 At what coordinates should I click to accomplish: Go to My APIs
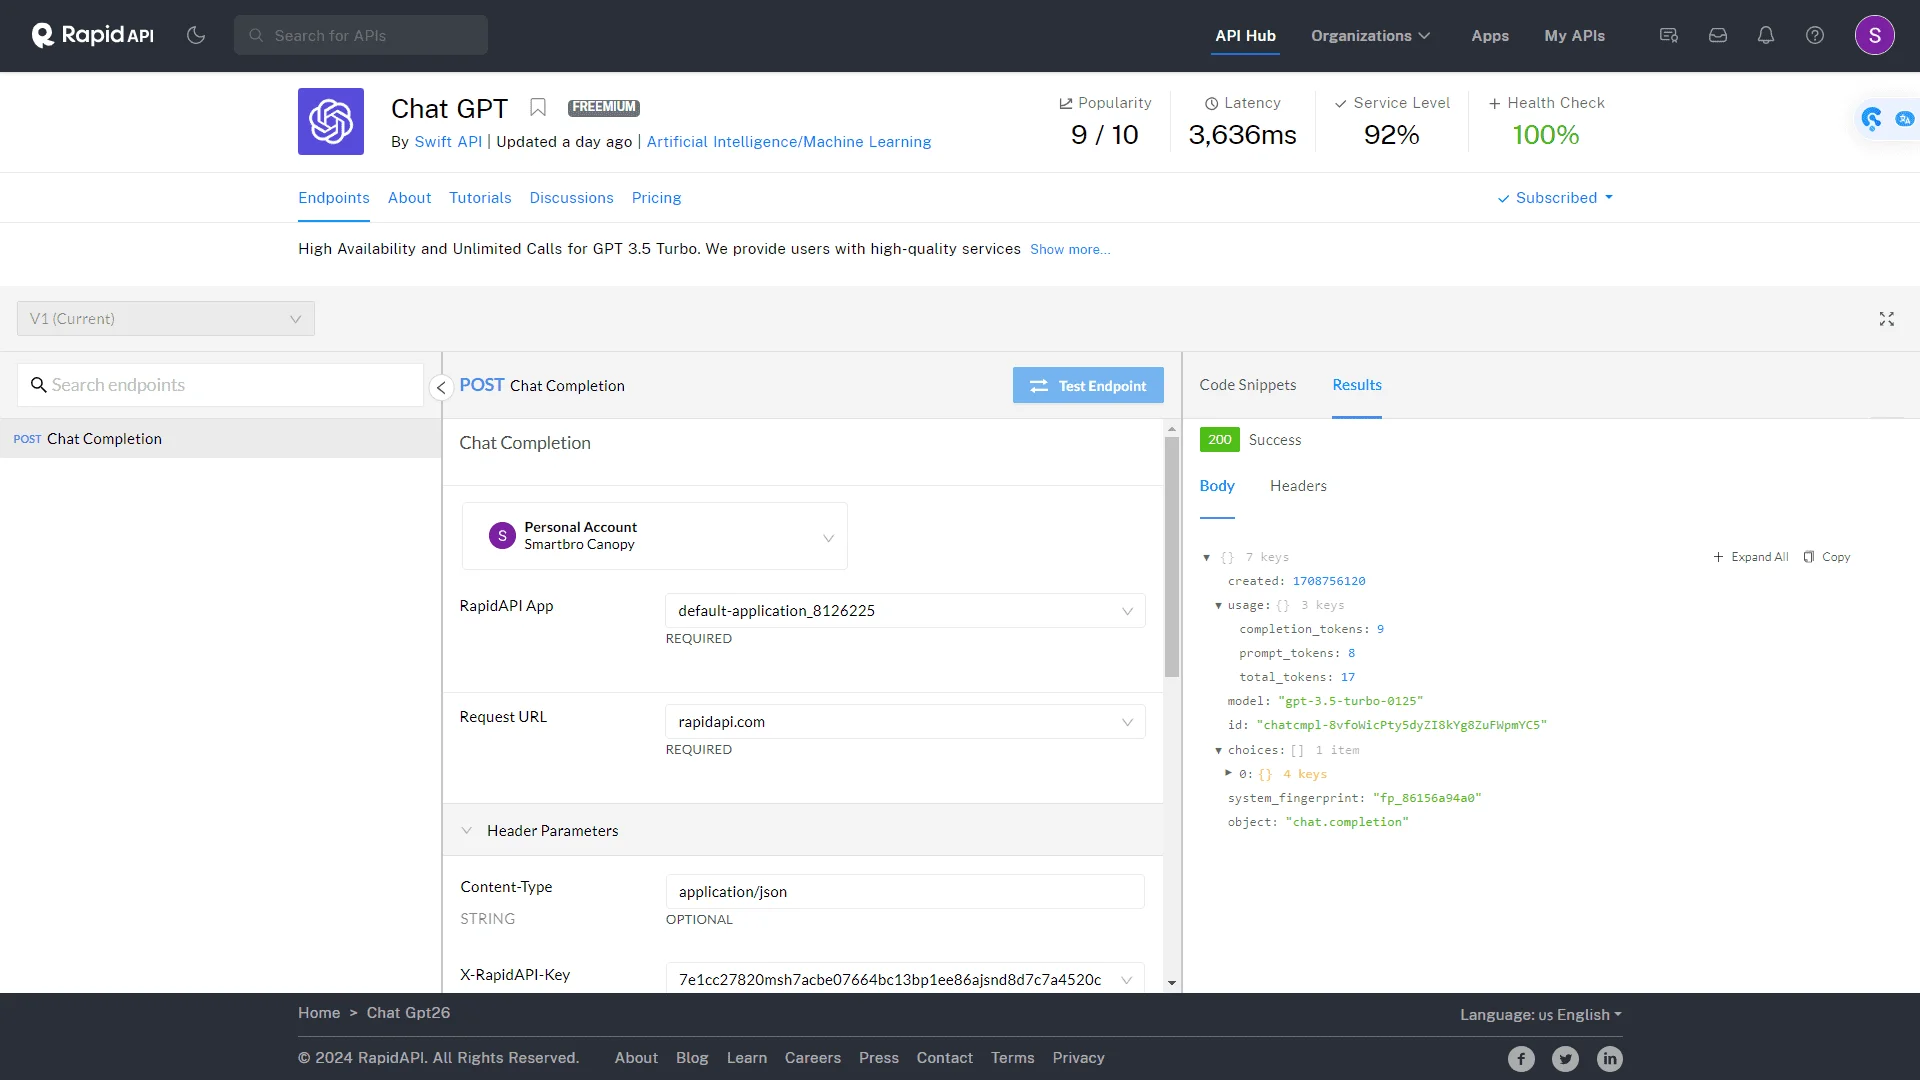coord(1575,36)
